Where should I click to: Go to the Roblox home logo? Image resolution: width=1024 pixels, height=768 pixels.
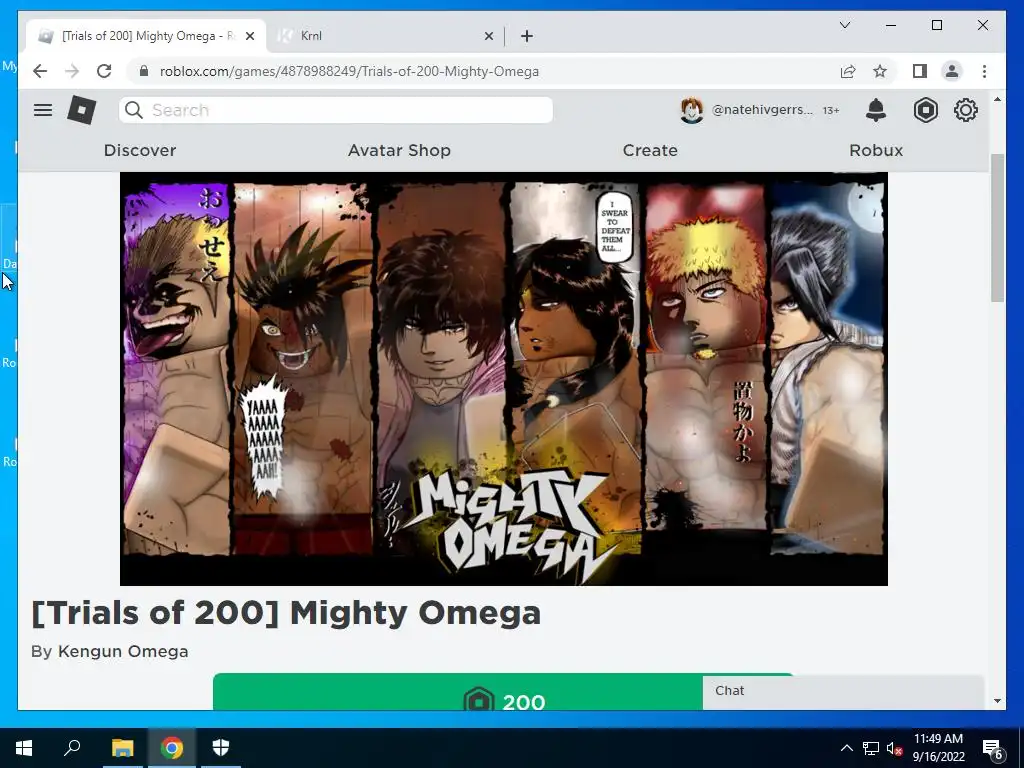82,110
